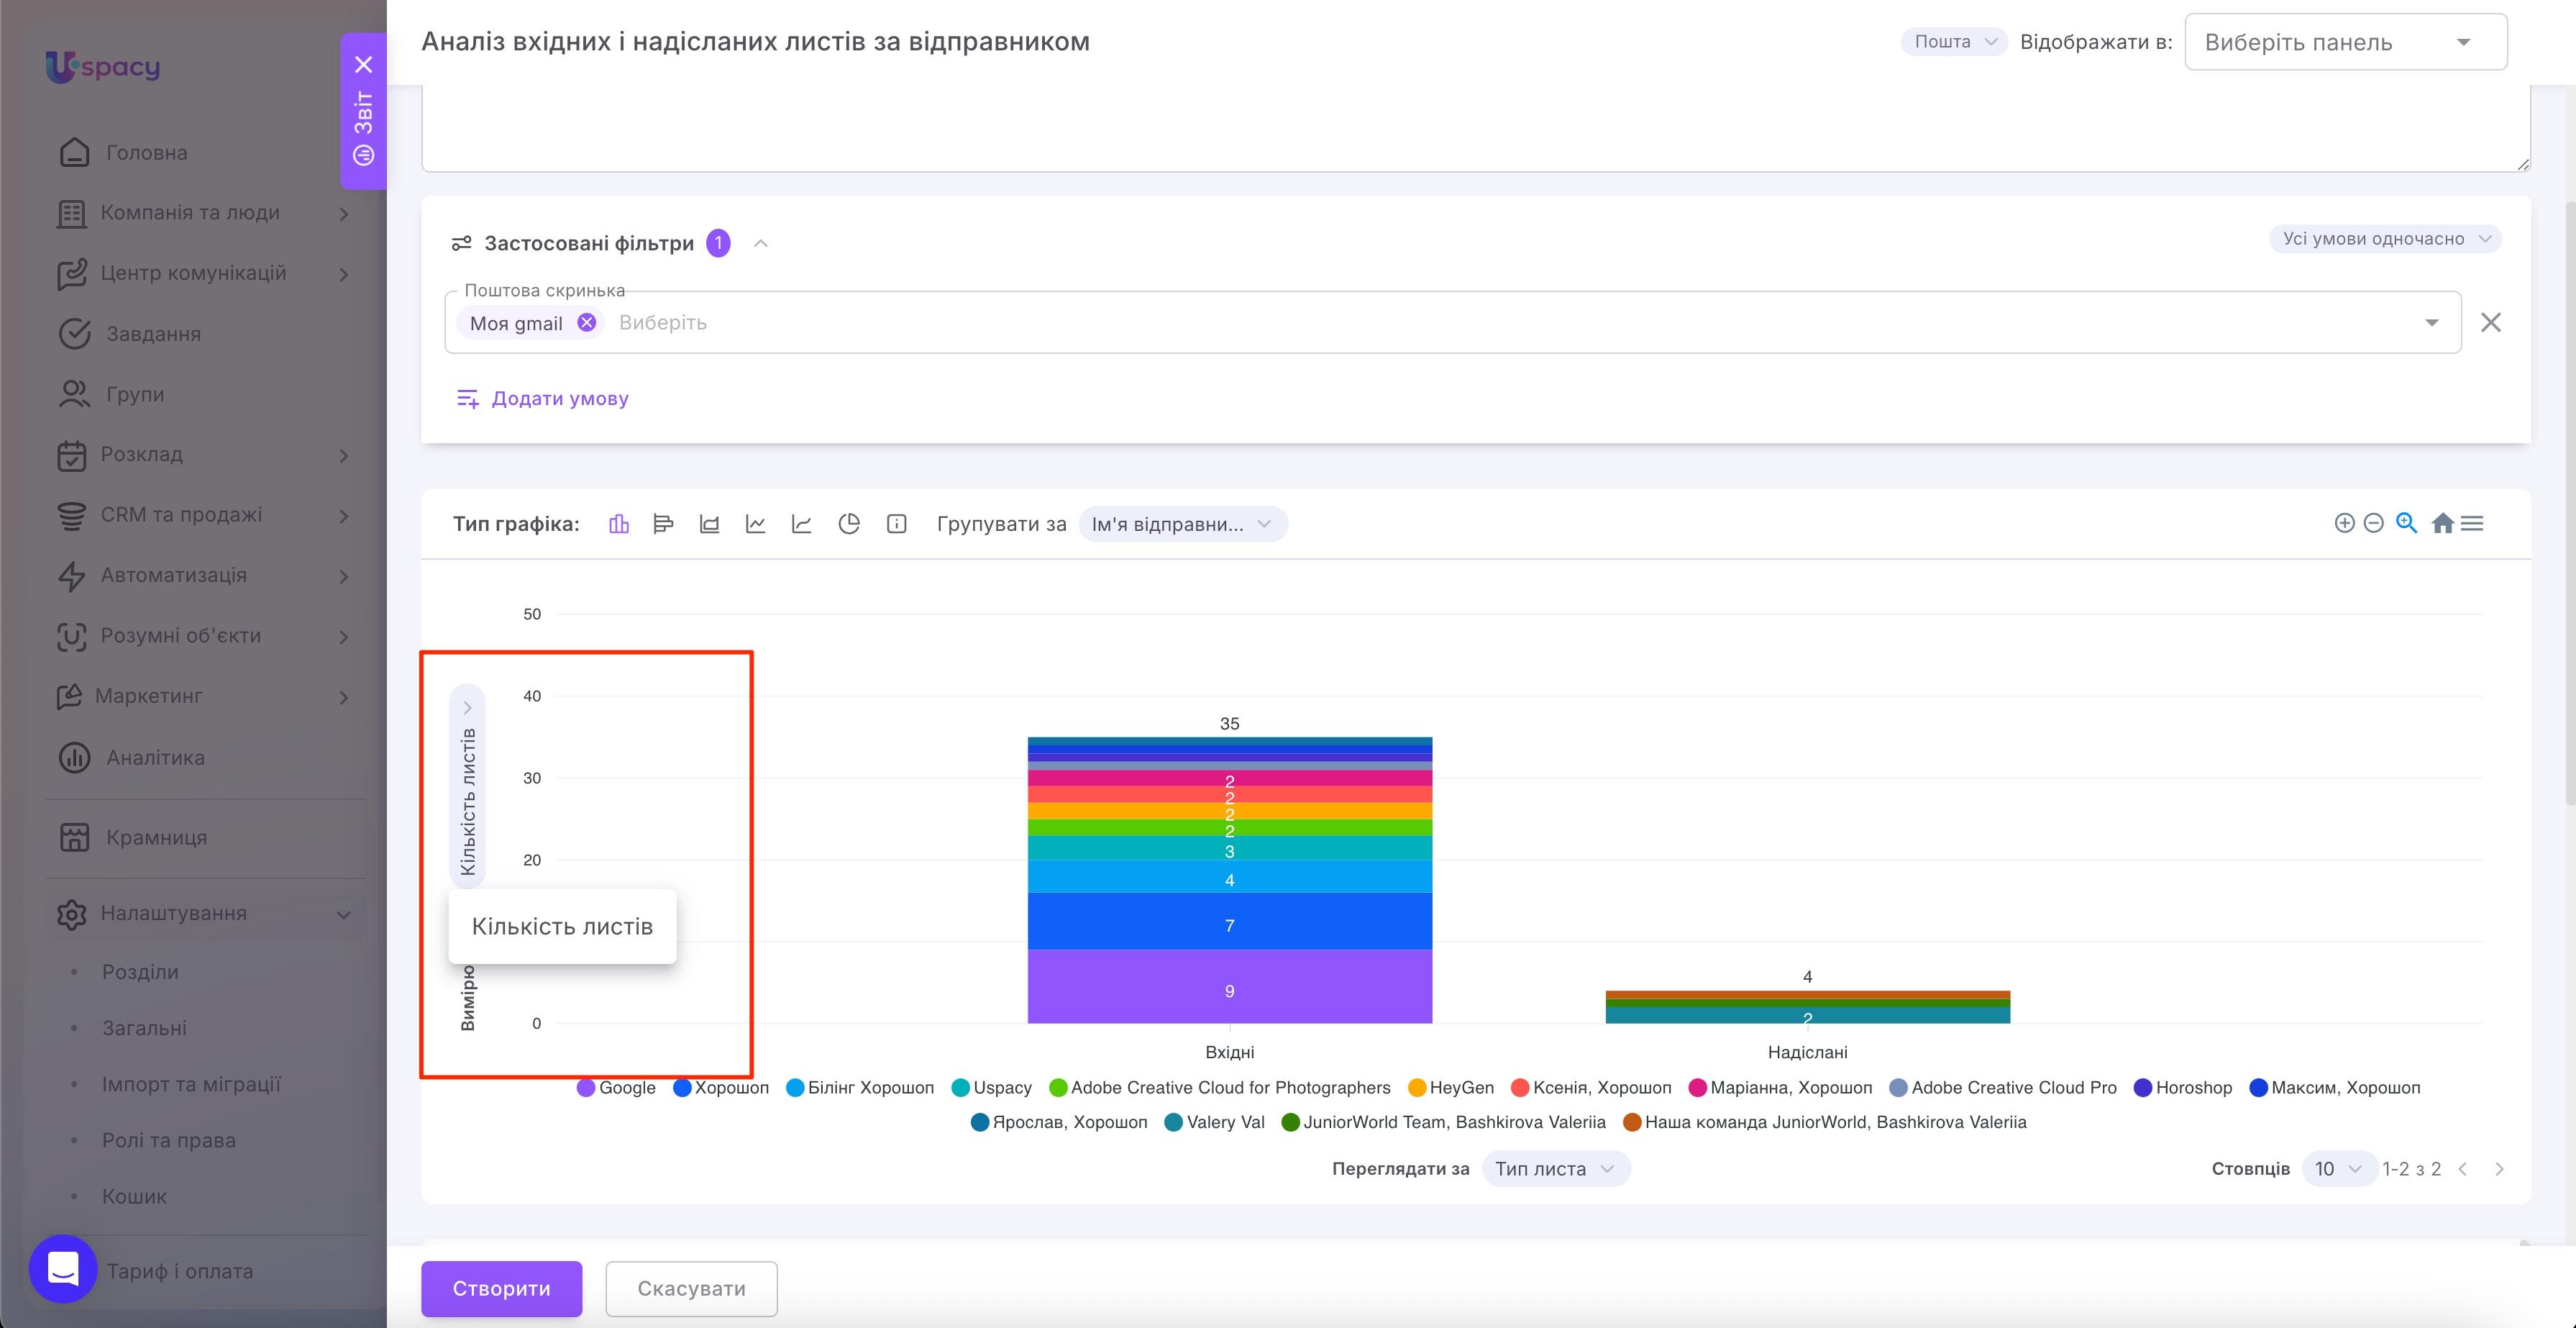Remove the Моя gmail chip

point(587,322)
